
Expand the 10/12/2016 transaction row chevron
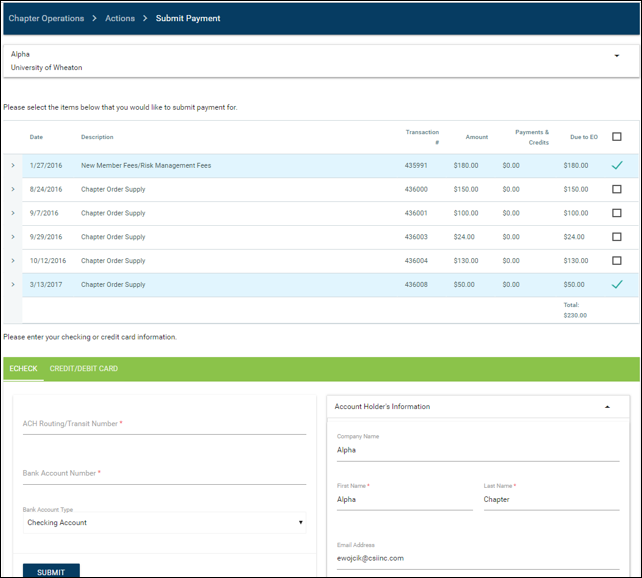13,260
